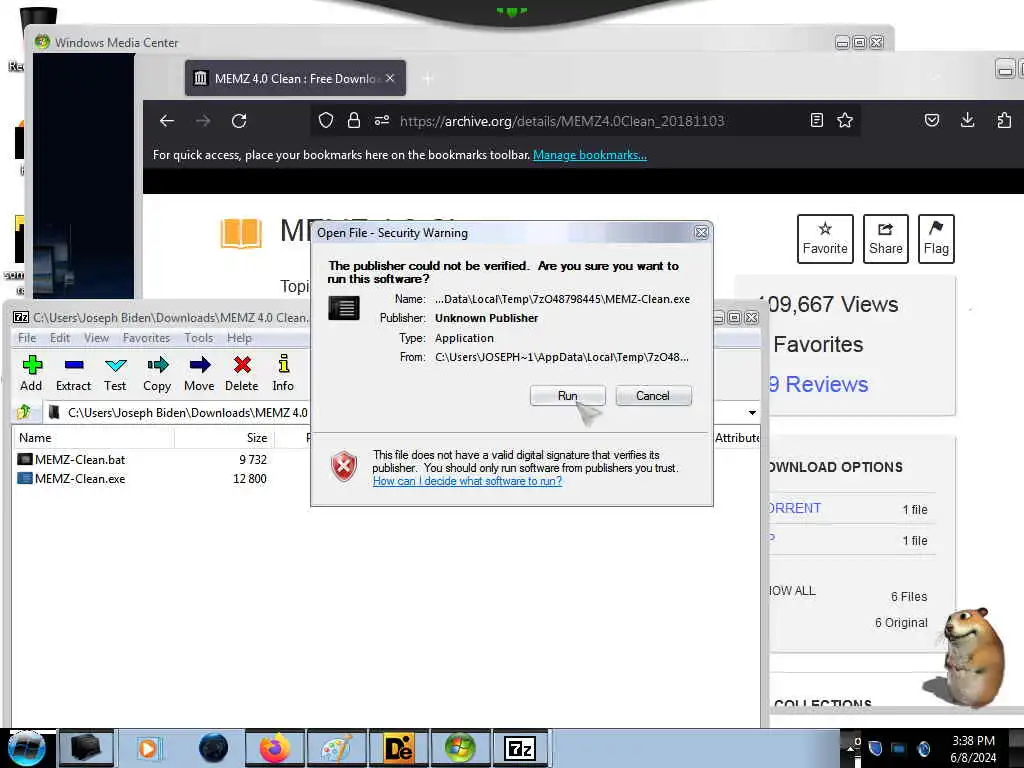Image resolution: width=1024 pixels, height=768 pixels.
Task: Click the 7-Zip taskbar icon
Action: [519, 748]
